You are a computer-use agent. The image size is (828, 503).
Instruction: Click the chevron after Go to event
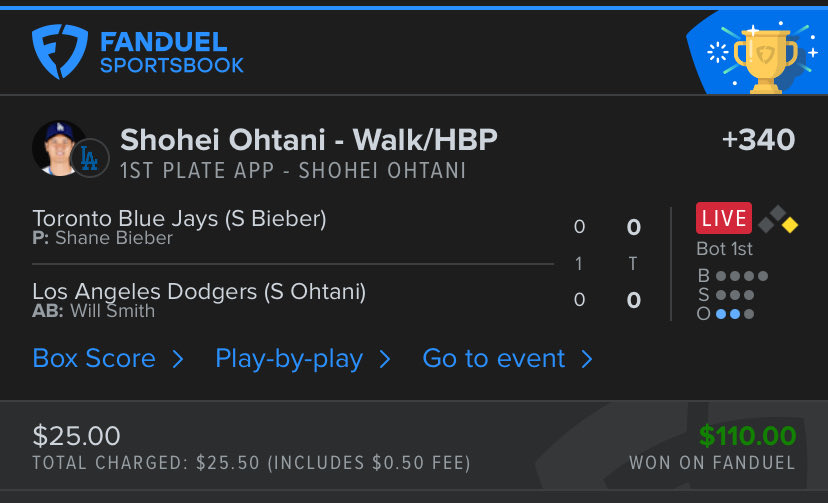tap(587, 359)
